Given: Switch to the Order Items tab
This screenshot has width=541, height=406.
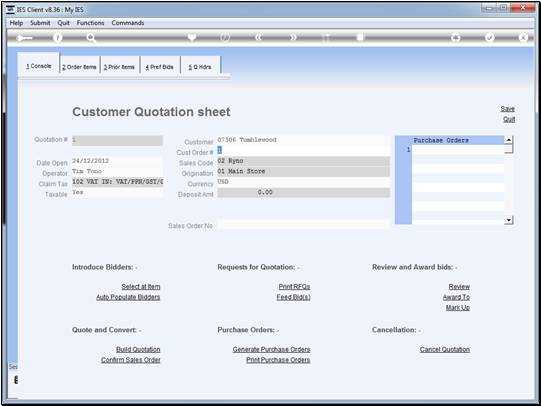Looking at the screenshot, I should pyautogui.click(x=79, y=67).
